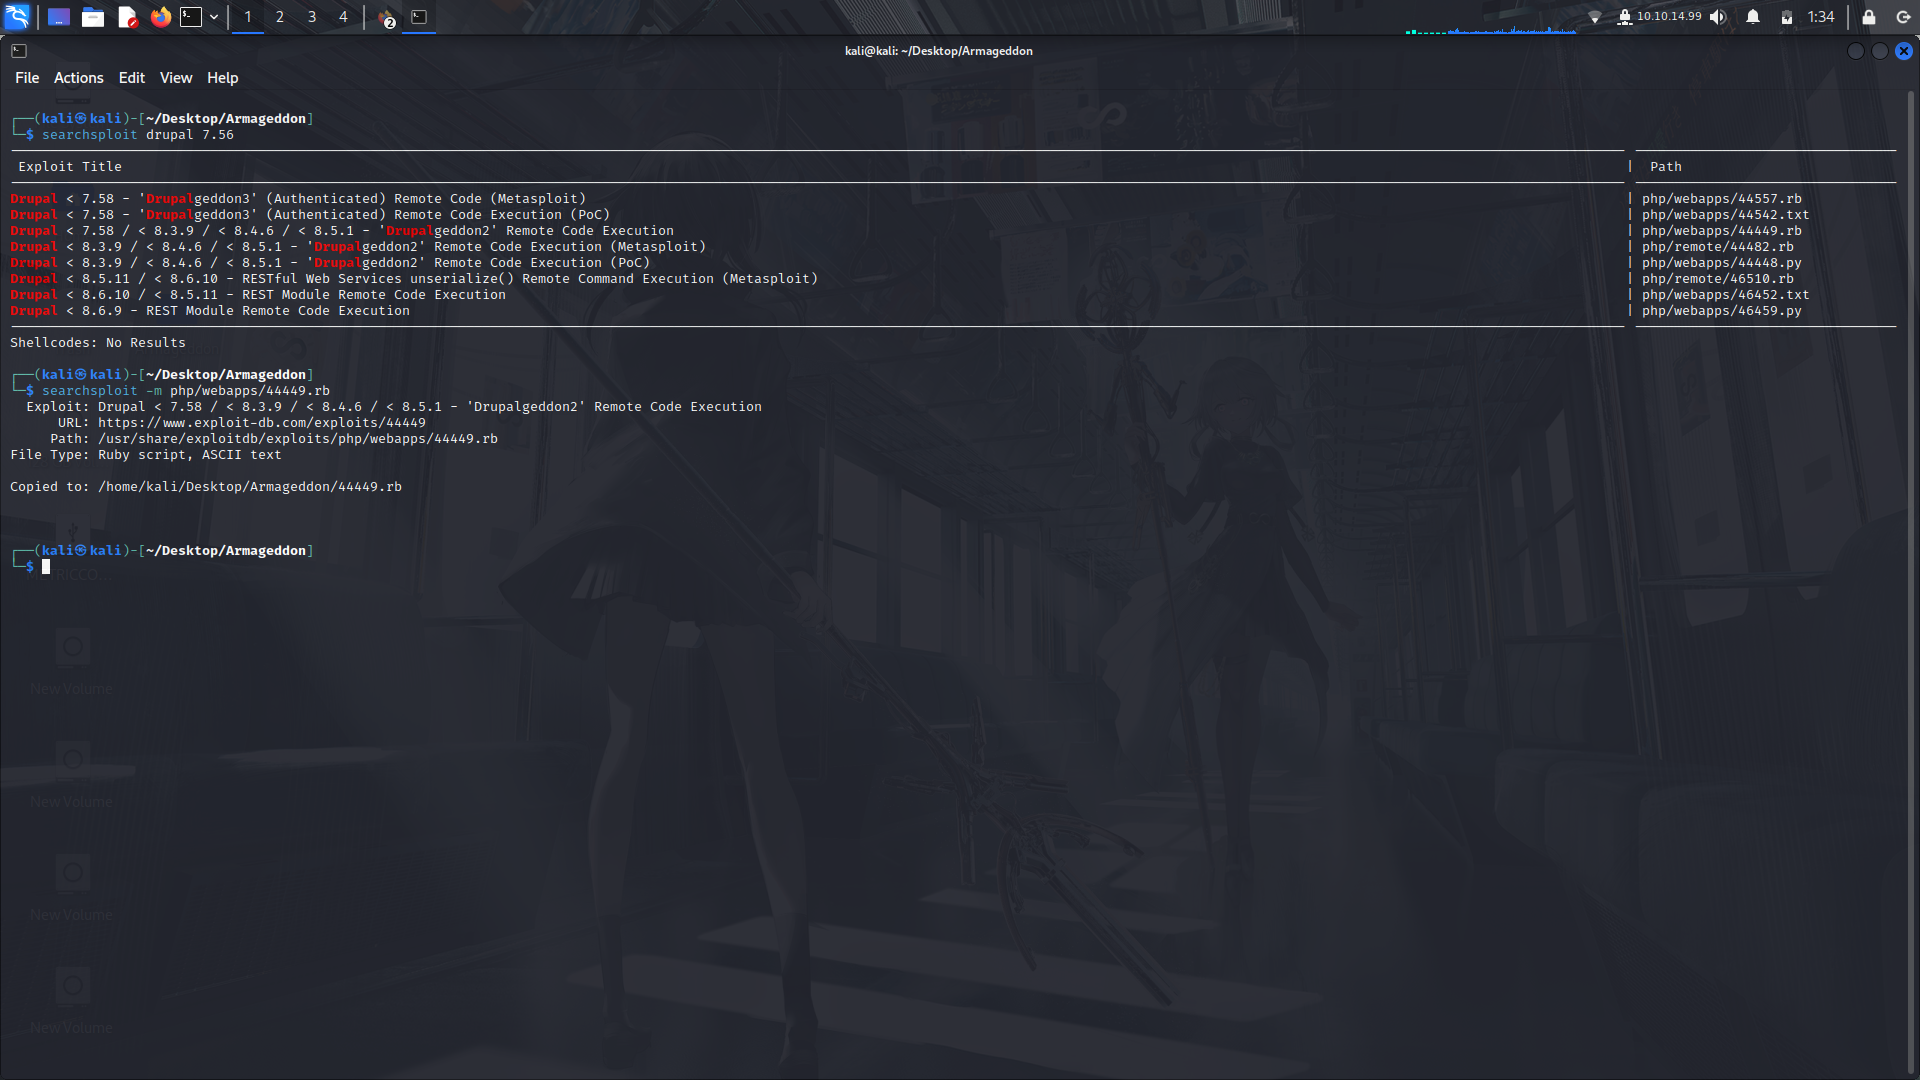Open the View menu
The height and width of the screenshot is (1080, 1920).
(175, 78)
